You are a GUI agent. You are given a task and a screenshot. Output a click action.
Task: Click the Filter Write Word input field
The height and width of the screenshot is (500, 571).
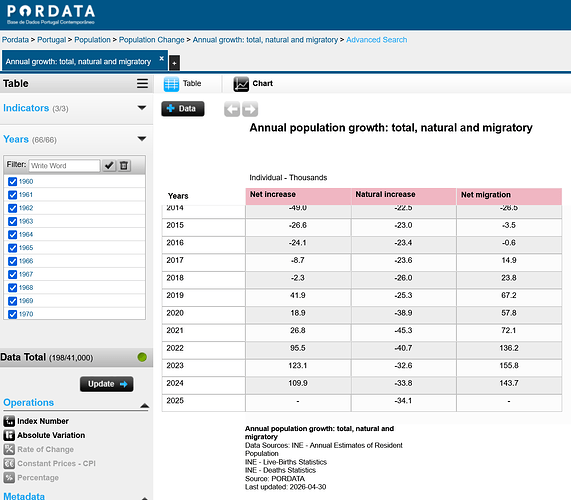click(64, 166)
